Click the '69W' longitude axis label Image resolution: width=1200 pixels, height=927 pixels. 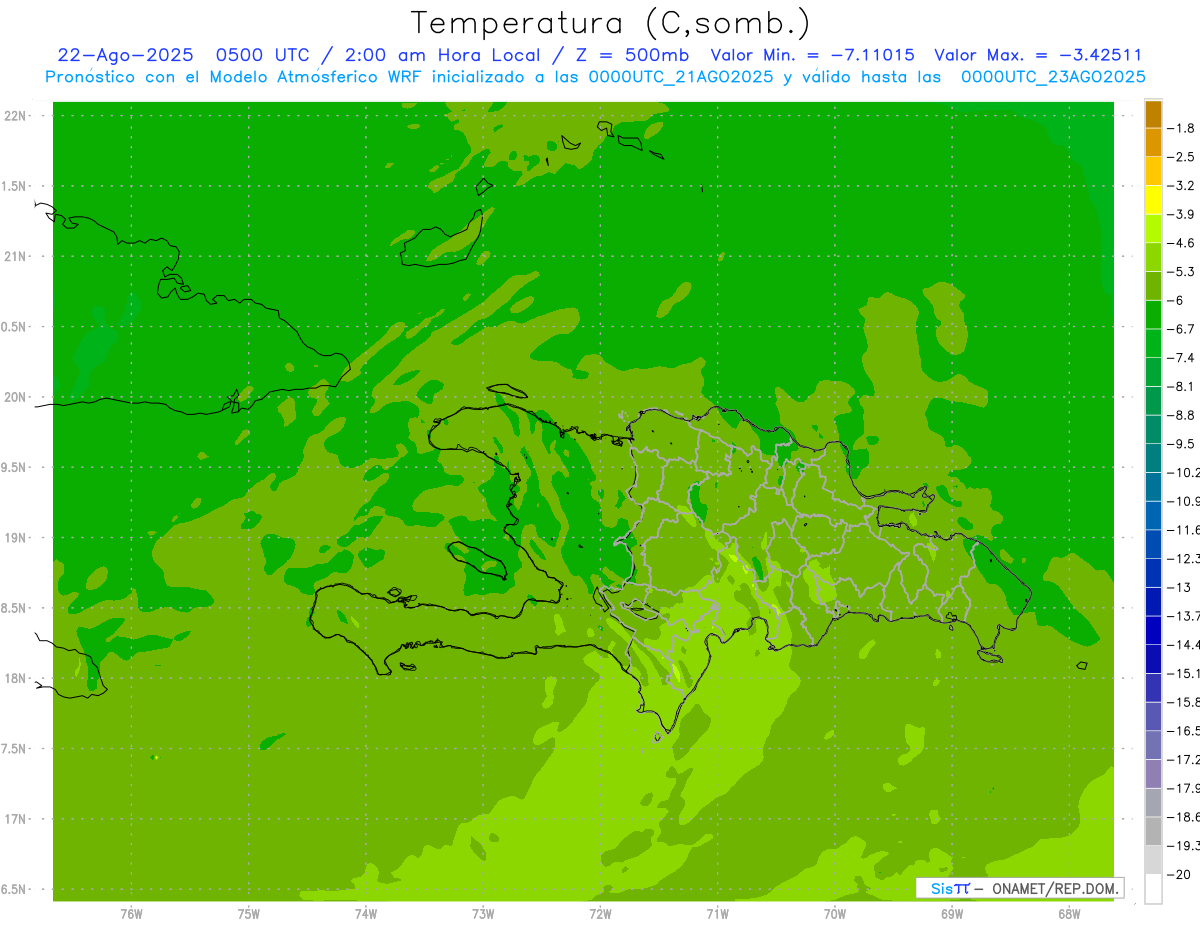952,914
